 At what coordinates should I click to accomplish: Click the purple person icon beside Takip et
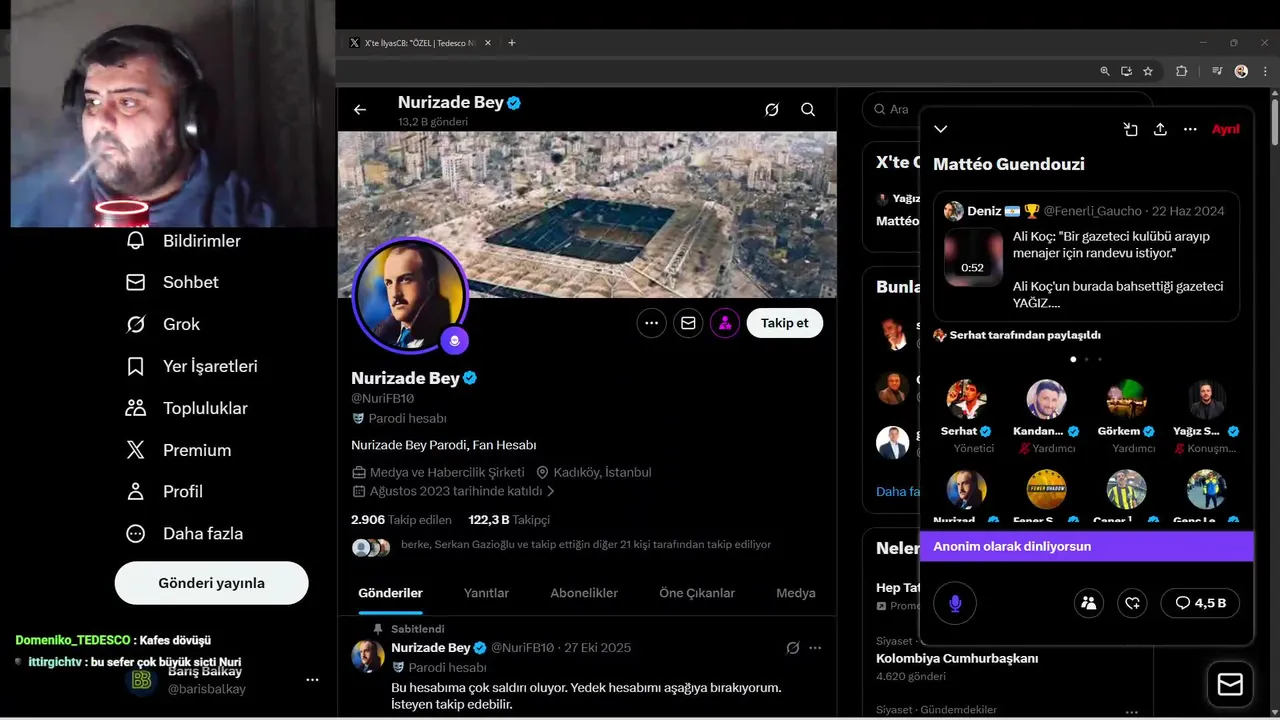tap(725, 323)
